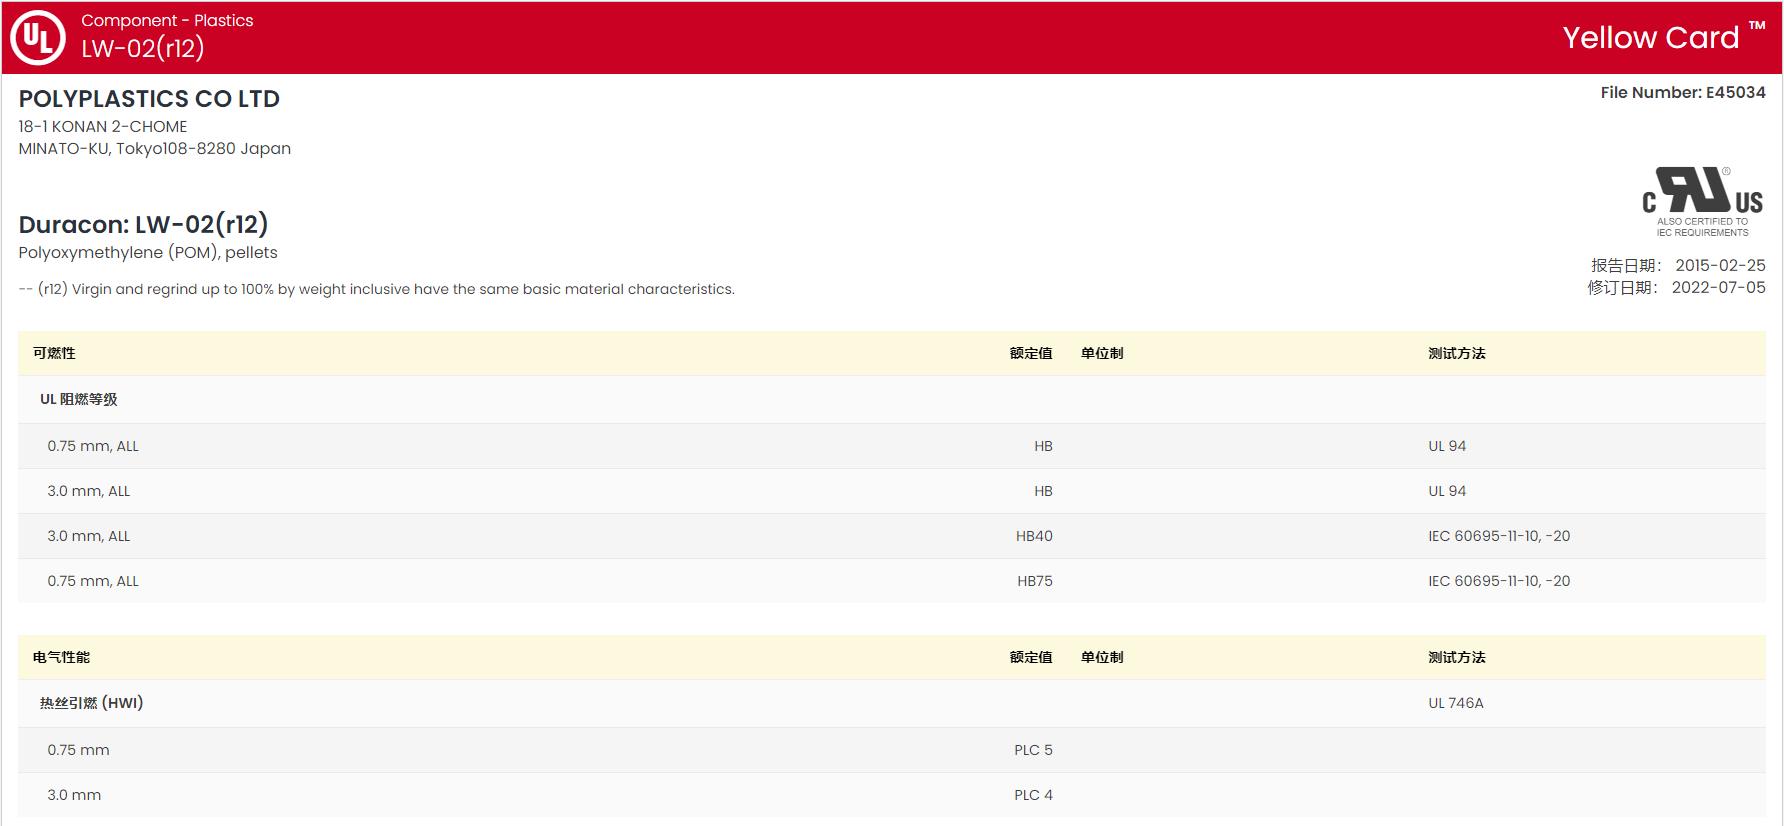This screenshot has height=826, width=1784.
Task: Click the HB40 rating value
Action: [1034, 536]
